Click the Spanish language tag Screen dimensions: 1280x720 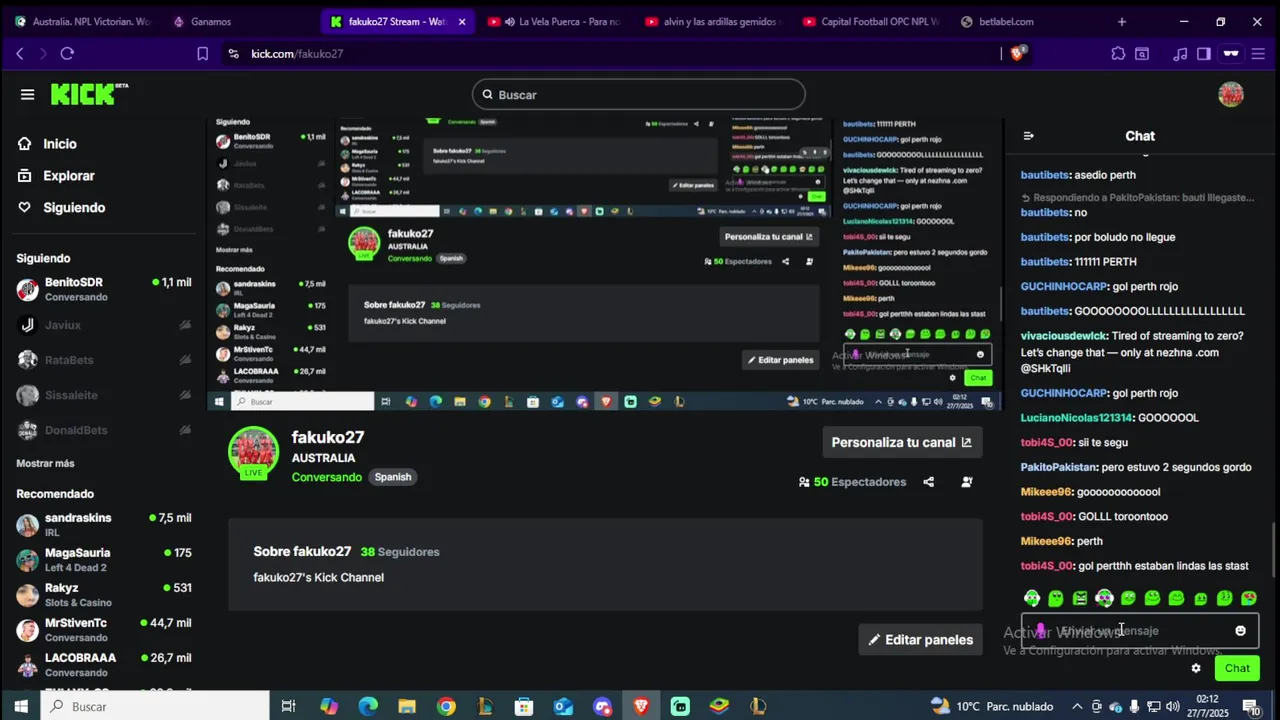393,477
